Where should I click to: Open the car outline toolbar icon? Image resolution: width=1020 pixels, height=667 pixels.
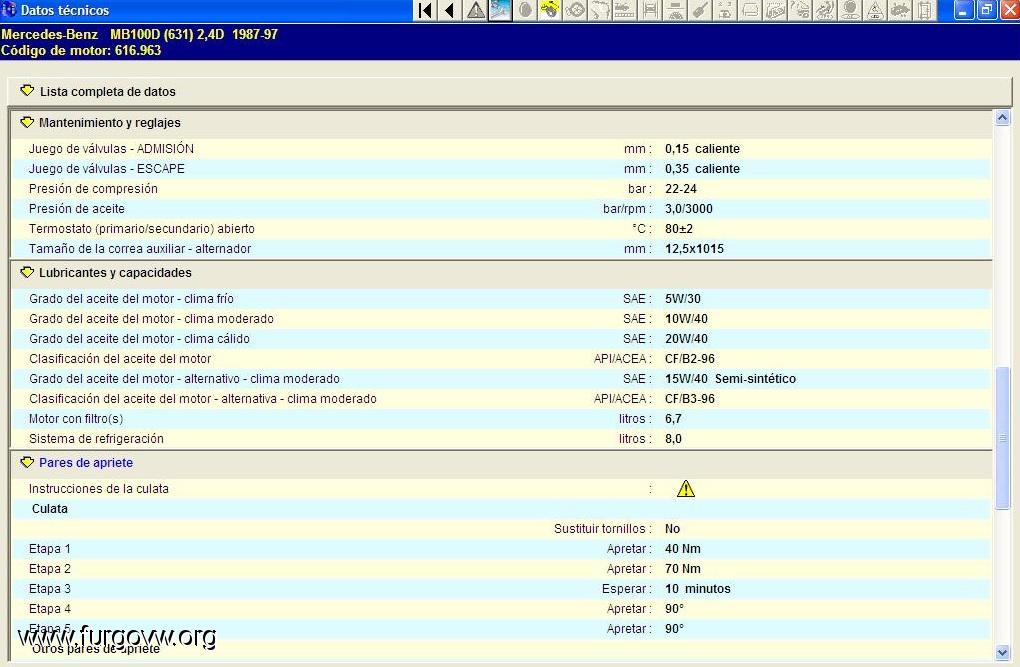750,10
